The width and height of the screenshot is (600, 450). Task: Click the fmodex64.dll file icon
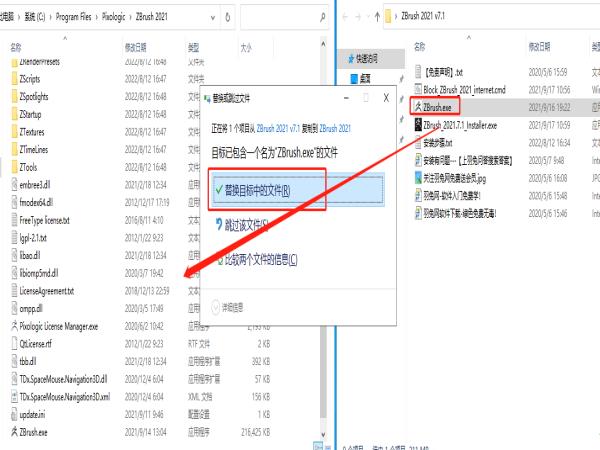pyautogui.click(x=15, y=202)
